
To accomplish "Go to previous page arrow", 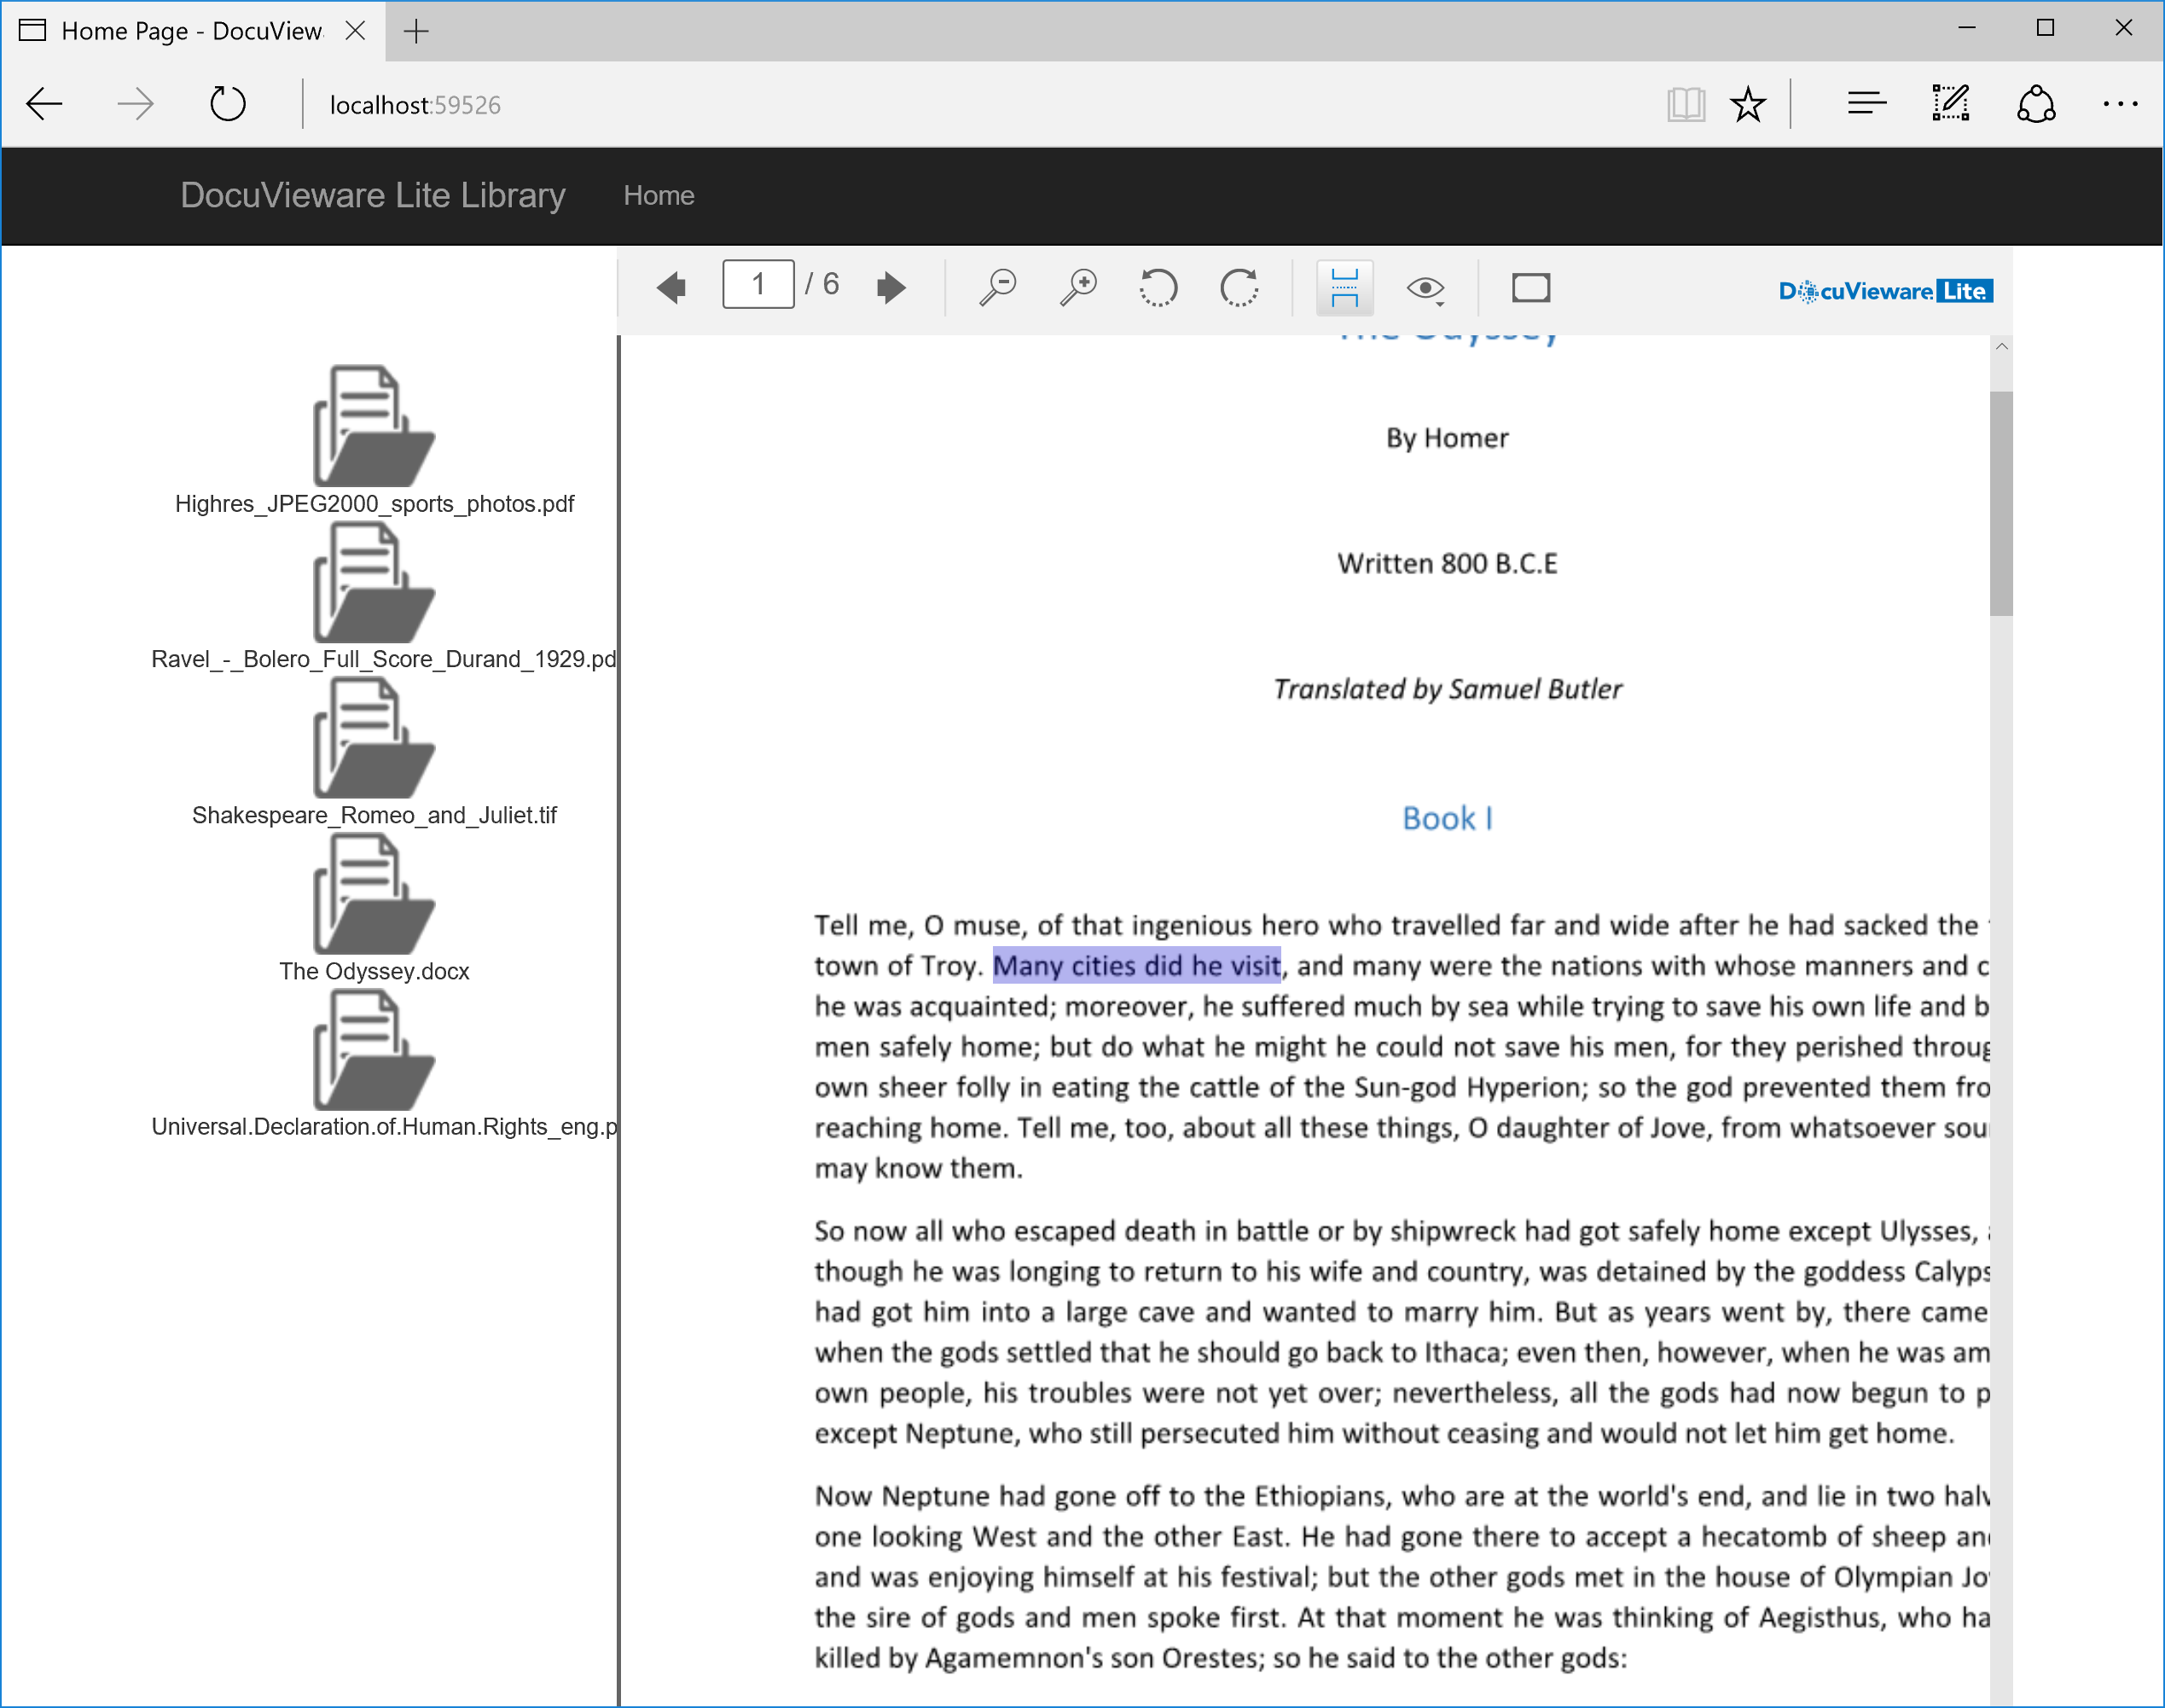I will (x=671, y=288).
